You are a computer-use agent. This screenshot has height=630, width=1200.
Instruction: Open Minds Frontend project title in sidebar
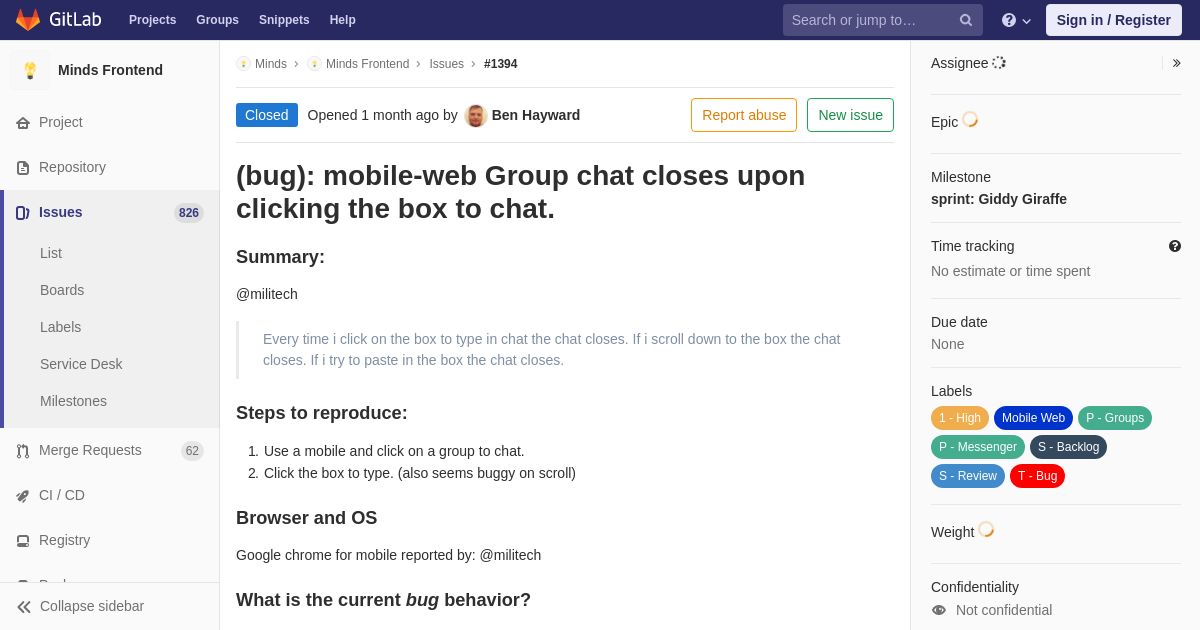tap(110, 70)
